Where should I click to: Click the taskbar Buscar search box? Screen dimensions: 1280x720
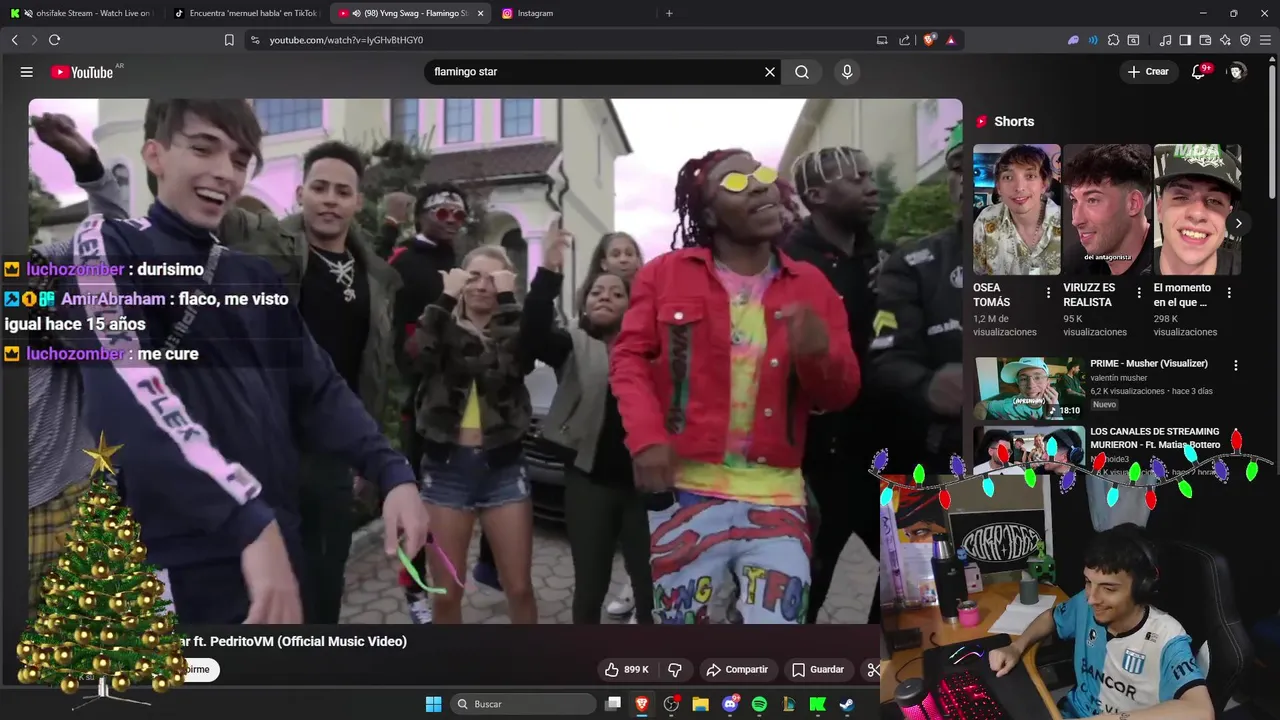(523, 704)
